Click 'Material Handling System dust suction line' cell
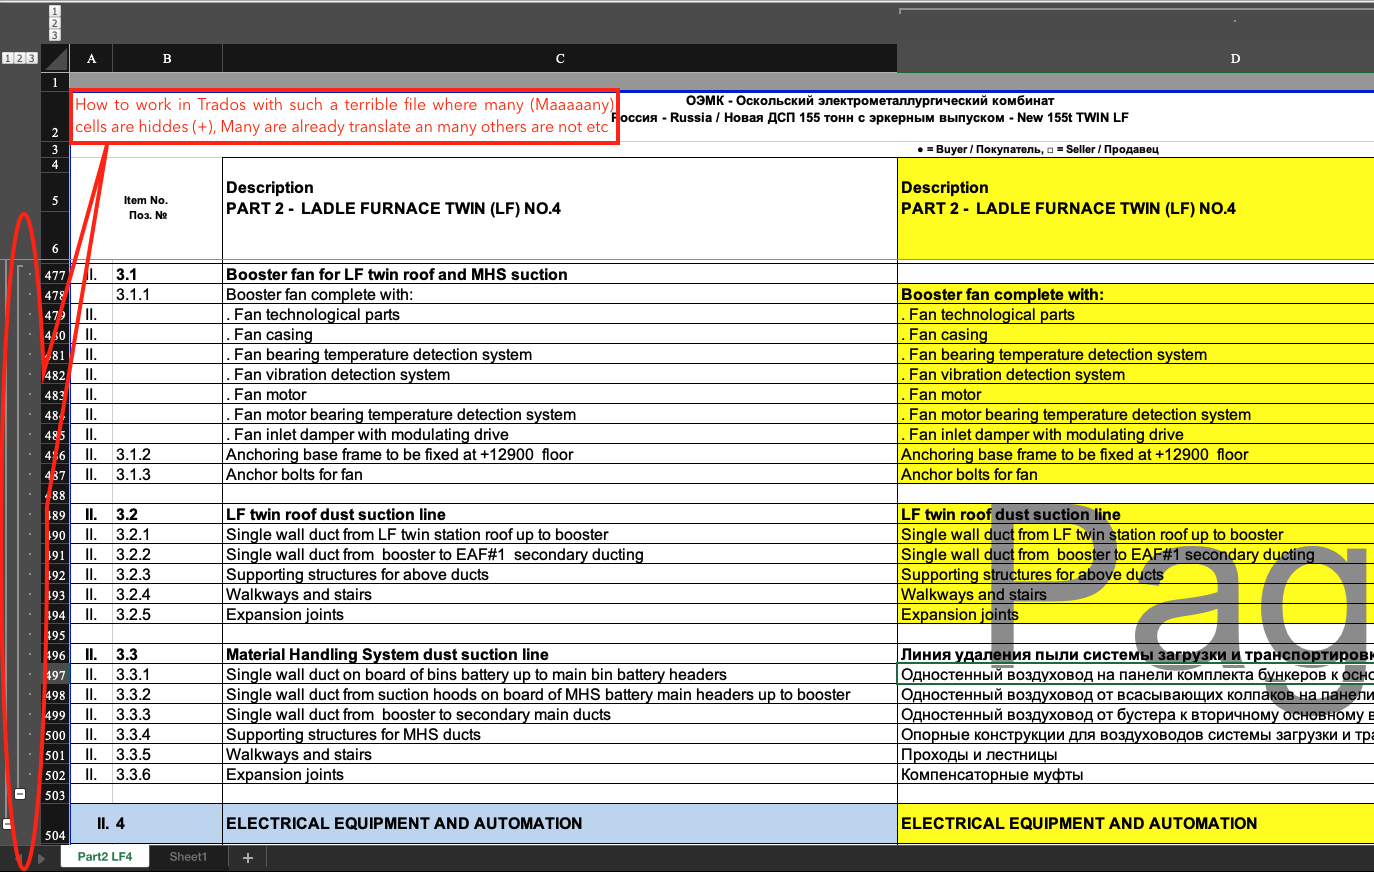 [560, 654]
